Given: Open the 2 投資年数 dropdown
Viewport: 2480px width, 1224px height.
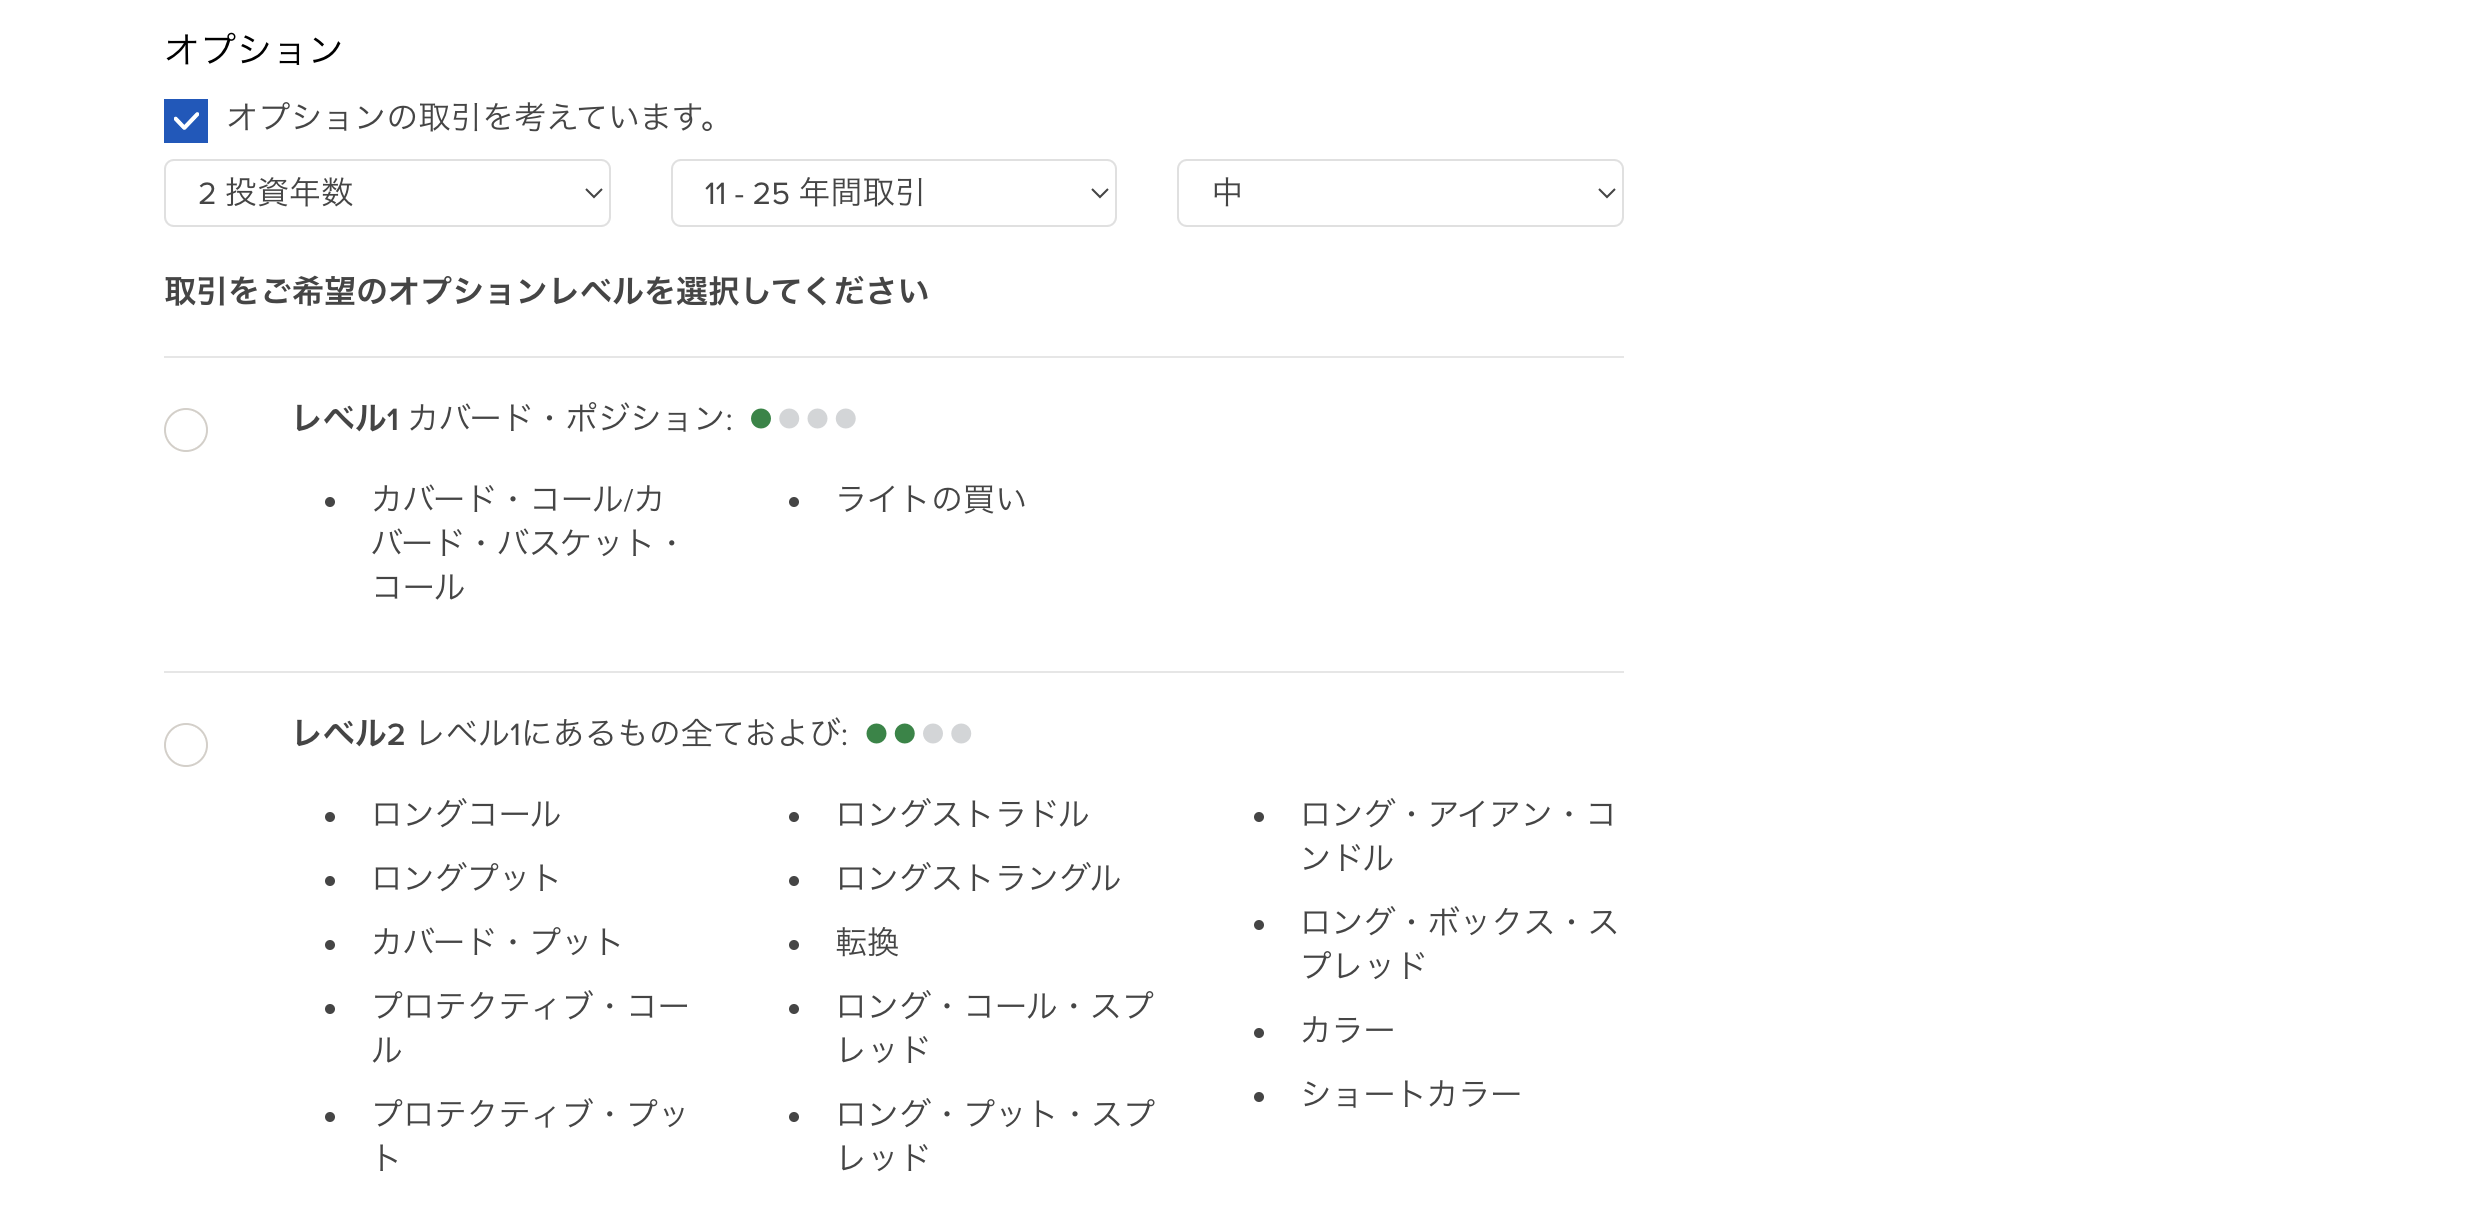Looking at the screenshot, I should pyautogui.click(x=387, y=193).
